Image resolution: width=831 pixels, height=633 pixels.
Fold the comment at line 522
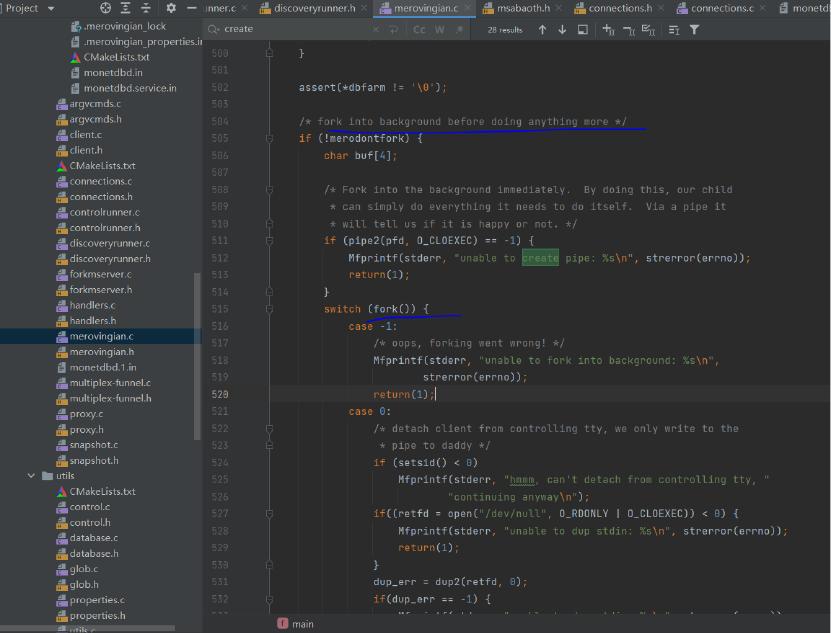[x=269, y=428]
